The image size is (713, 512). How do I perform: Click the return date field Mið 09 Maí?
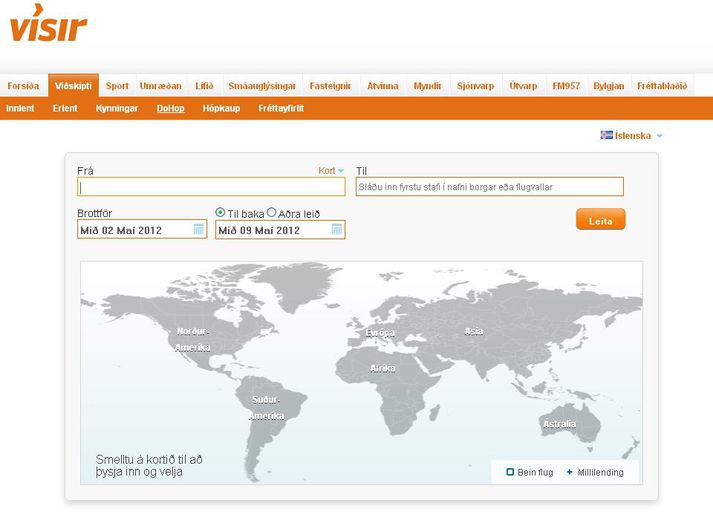(x=280, y=230)
